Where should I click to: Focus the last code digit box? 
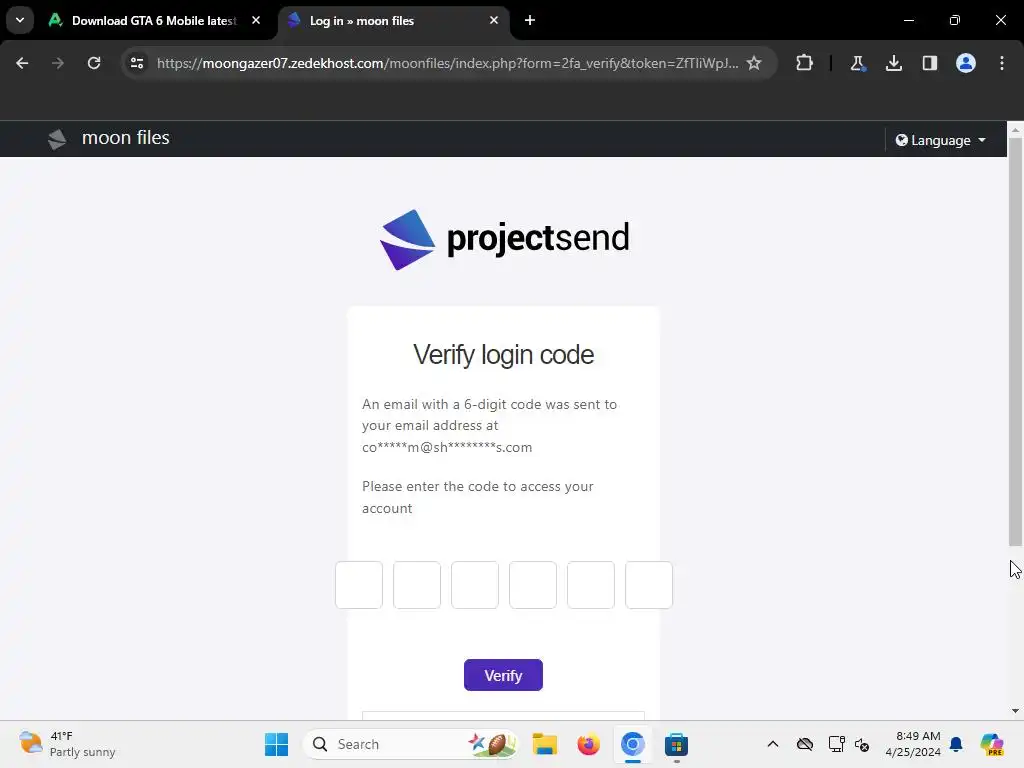click(648, 584)
